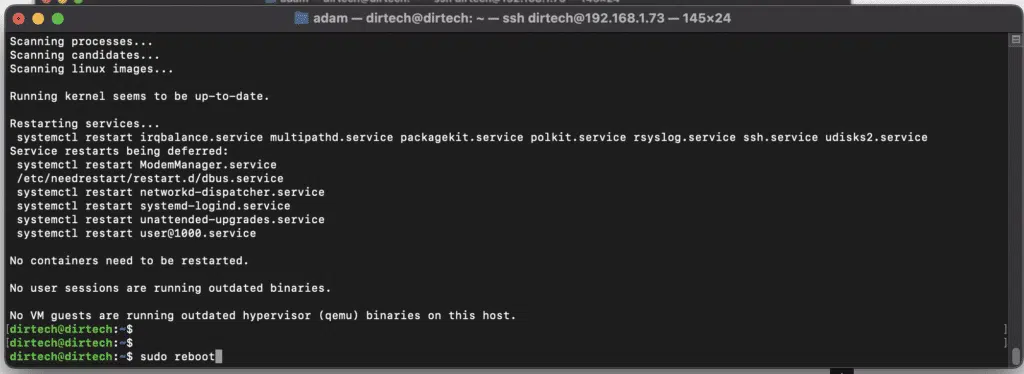Click the 'systemctl restart ModemManager.service' line
Screen dimensions: 1024x374
tap(146, 164)
